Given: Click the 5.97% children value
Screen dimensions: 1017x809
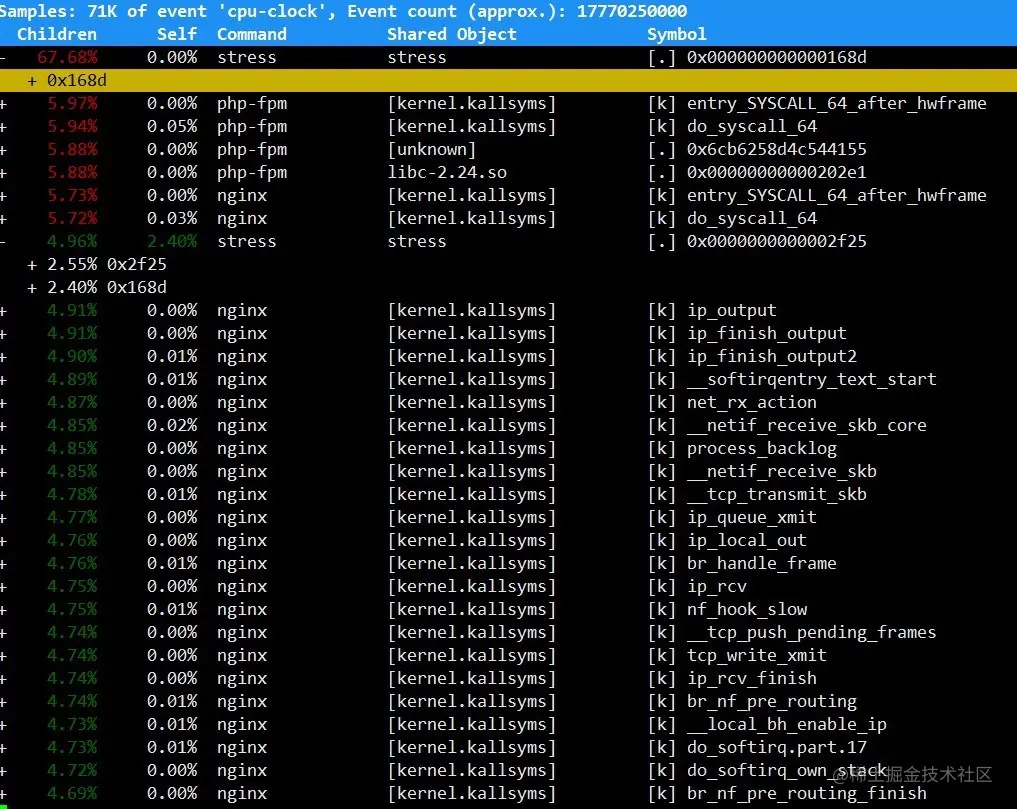Looking at the screenshot, I should click(x=72, y=104).
